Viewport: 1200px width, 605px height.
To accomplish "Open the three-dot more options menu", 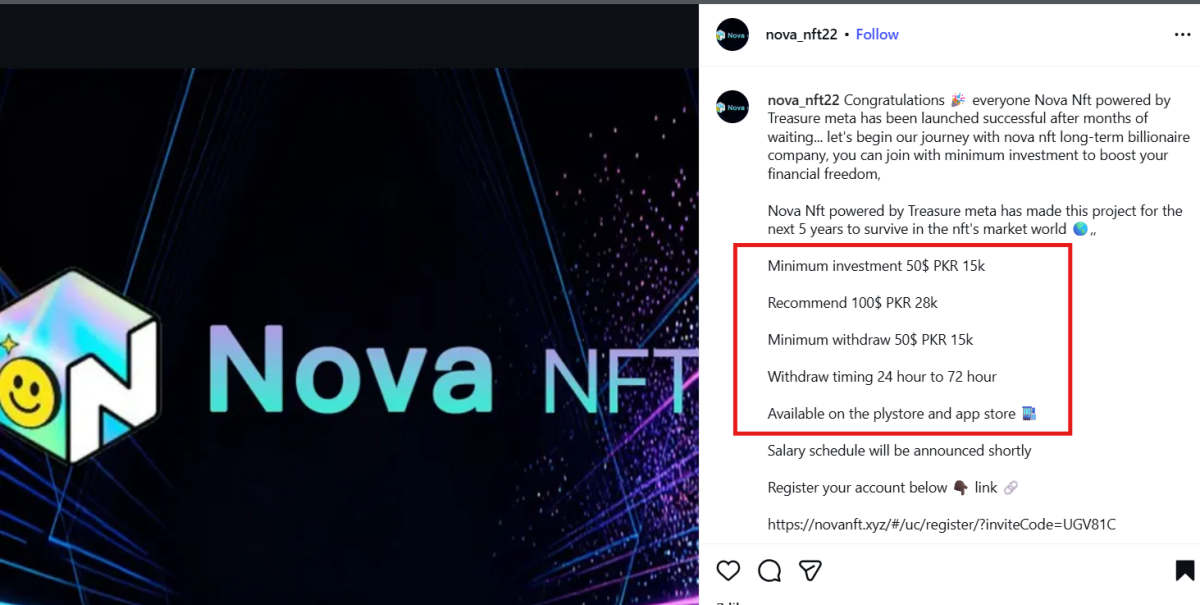I will click(x=1182, y=34).
